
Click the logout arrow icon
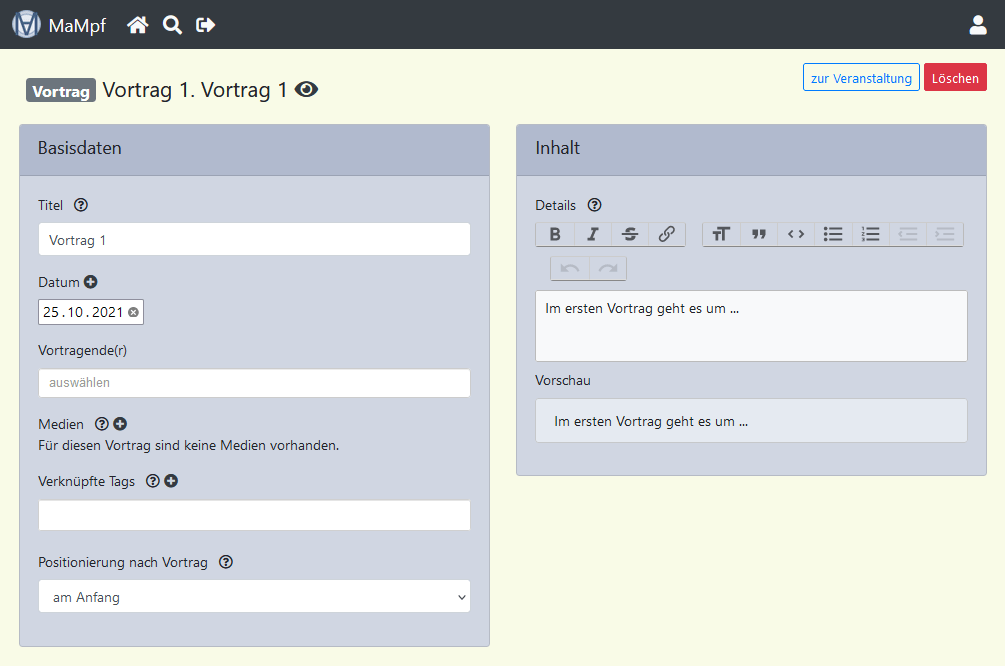(206, 25)
